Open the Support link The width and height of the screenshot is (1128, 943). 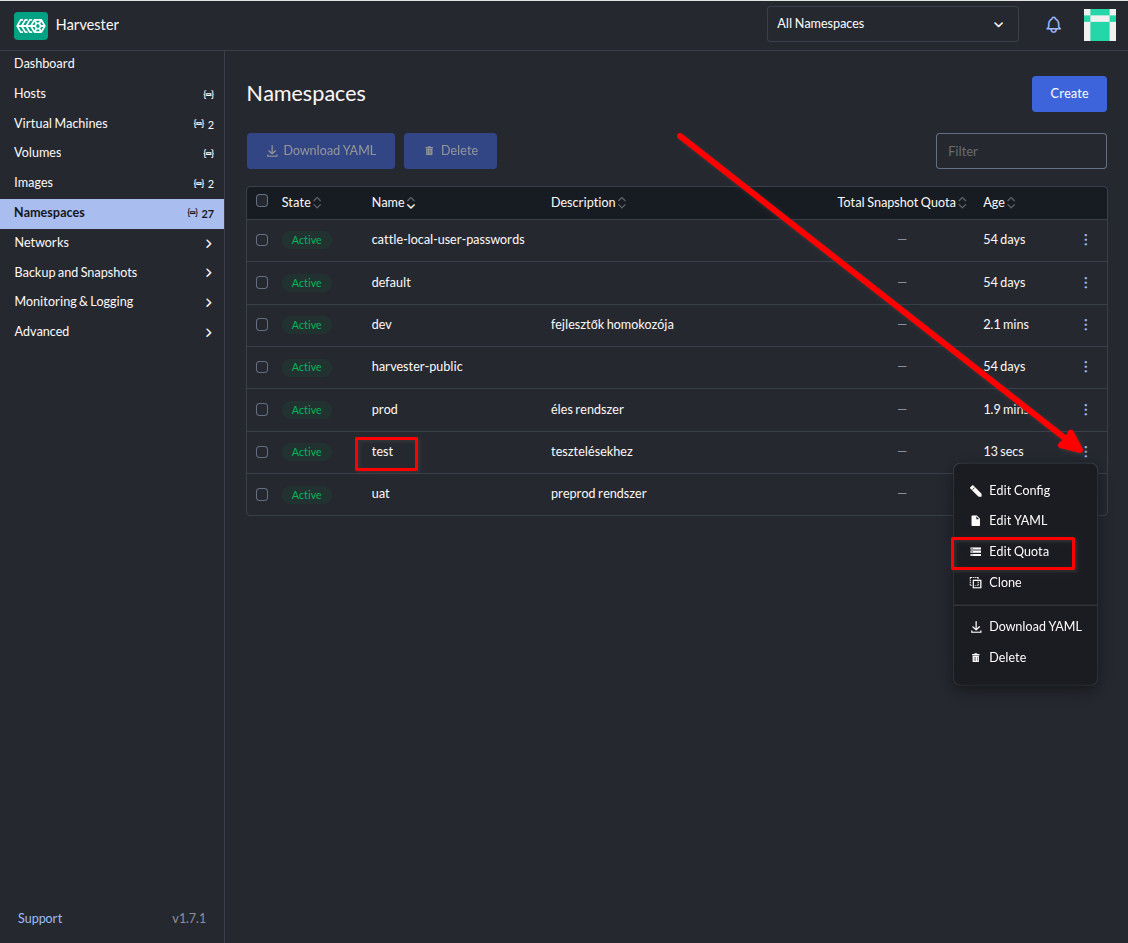click(40, 918)
